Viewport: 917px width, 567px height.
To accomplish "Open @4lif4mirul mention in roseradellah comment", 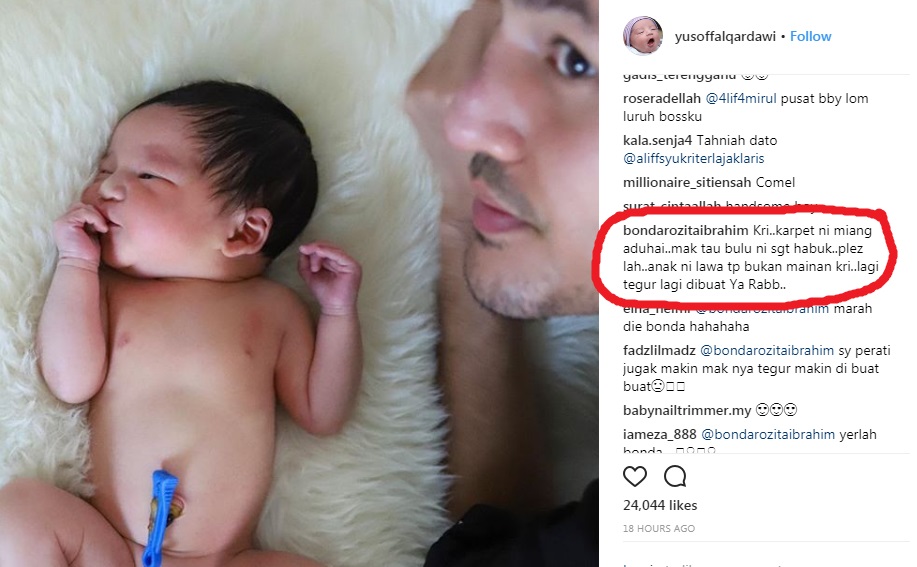I will (x=741, y=98).
